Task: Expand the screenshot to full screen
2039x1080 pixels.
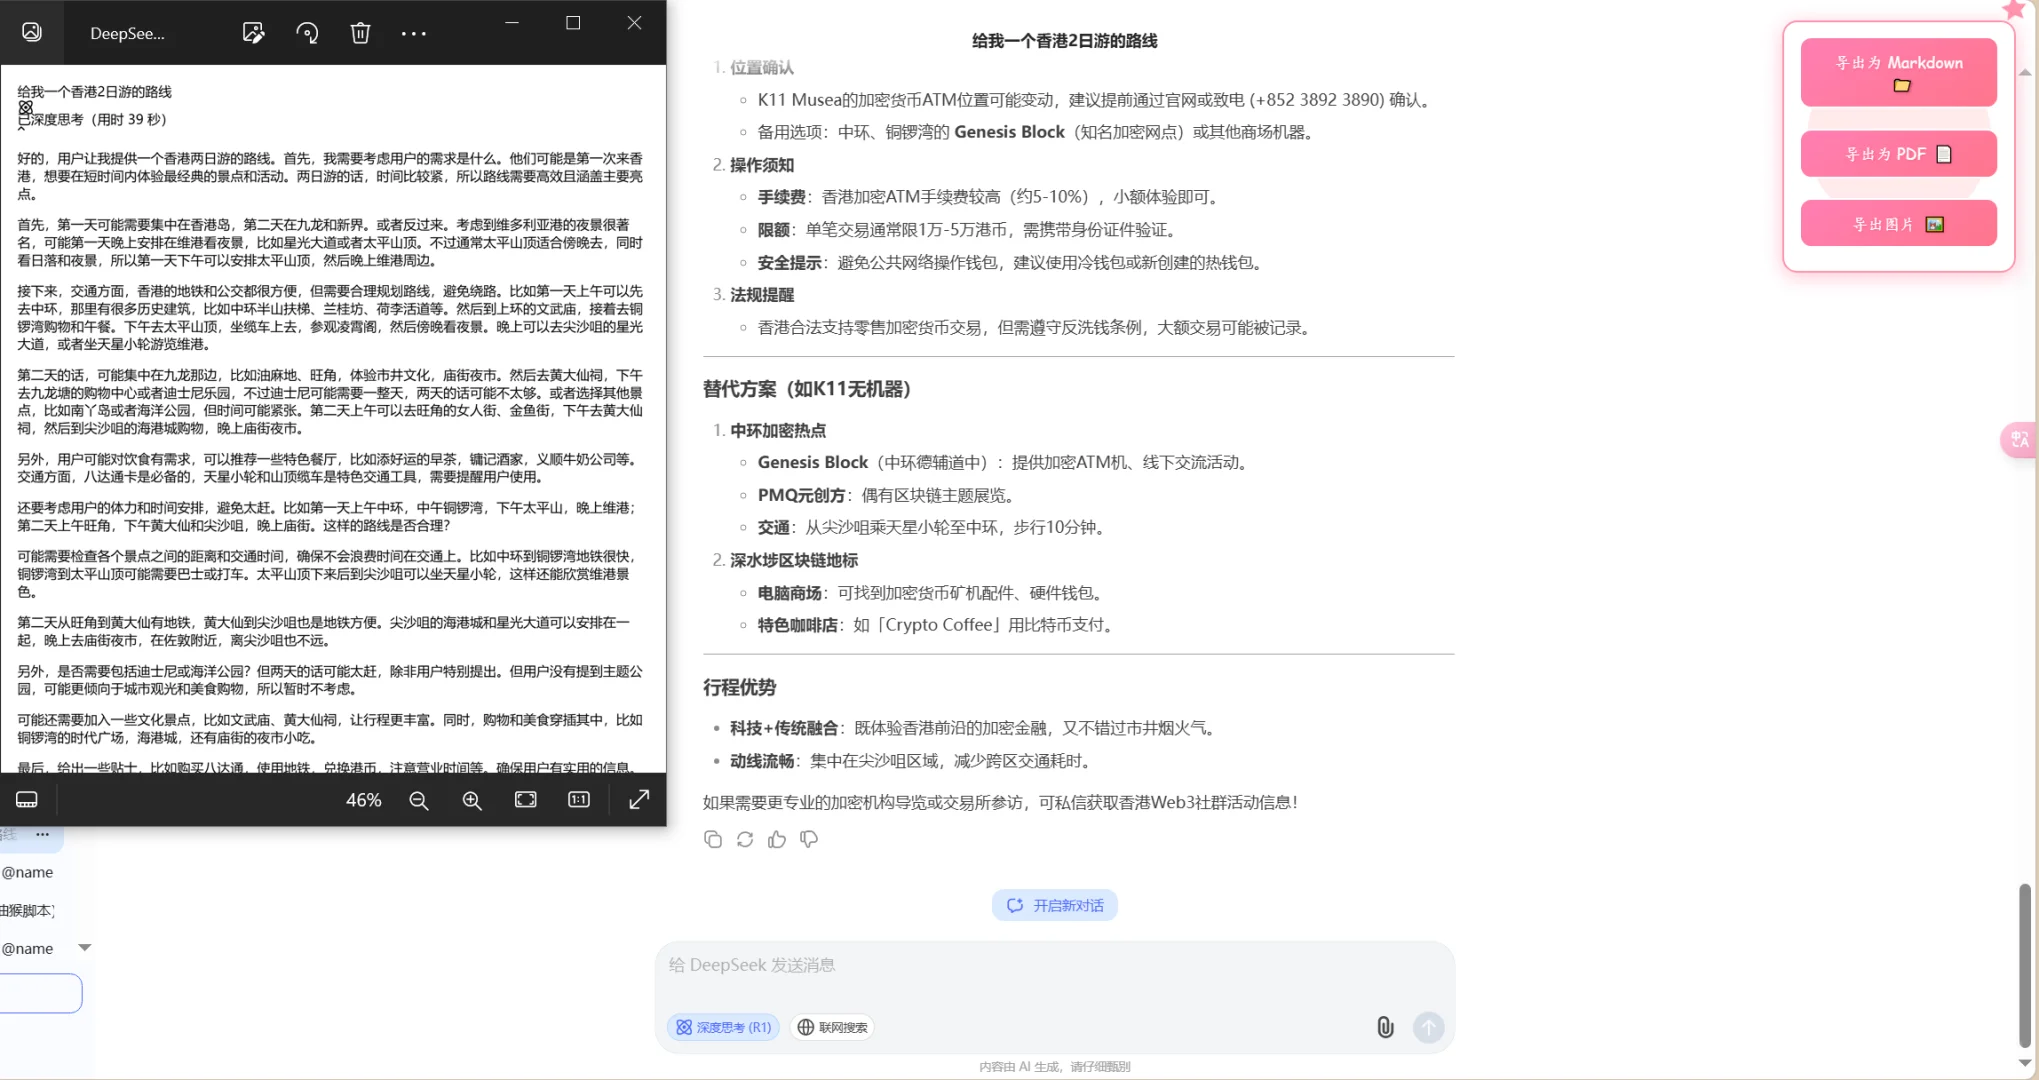Action: pos(639,799)
